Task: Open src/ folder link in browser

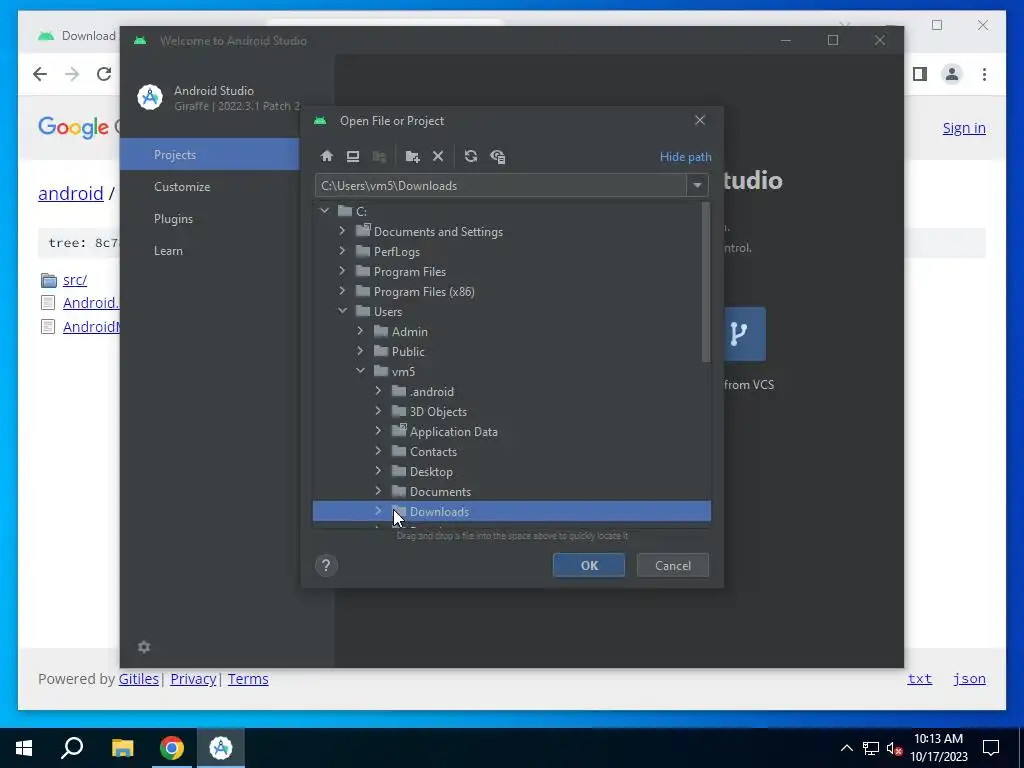Action: point(74,280)
